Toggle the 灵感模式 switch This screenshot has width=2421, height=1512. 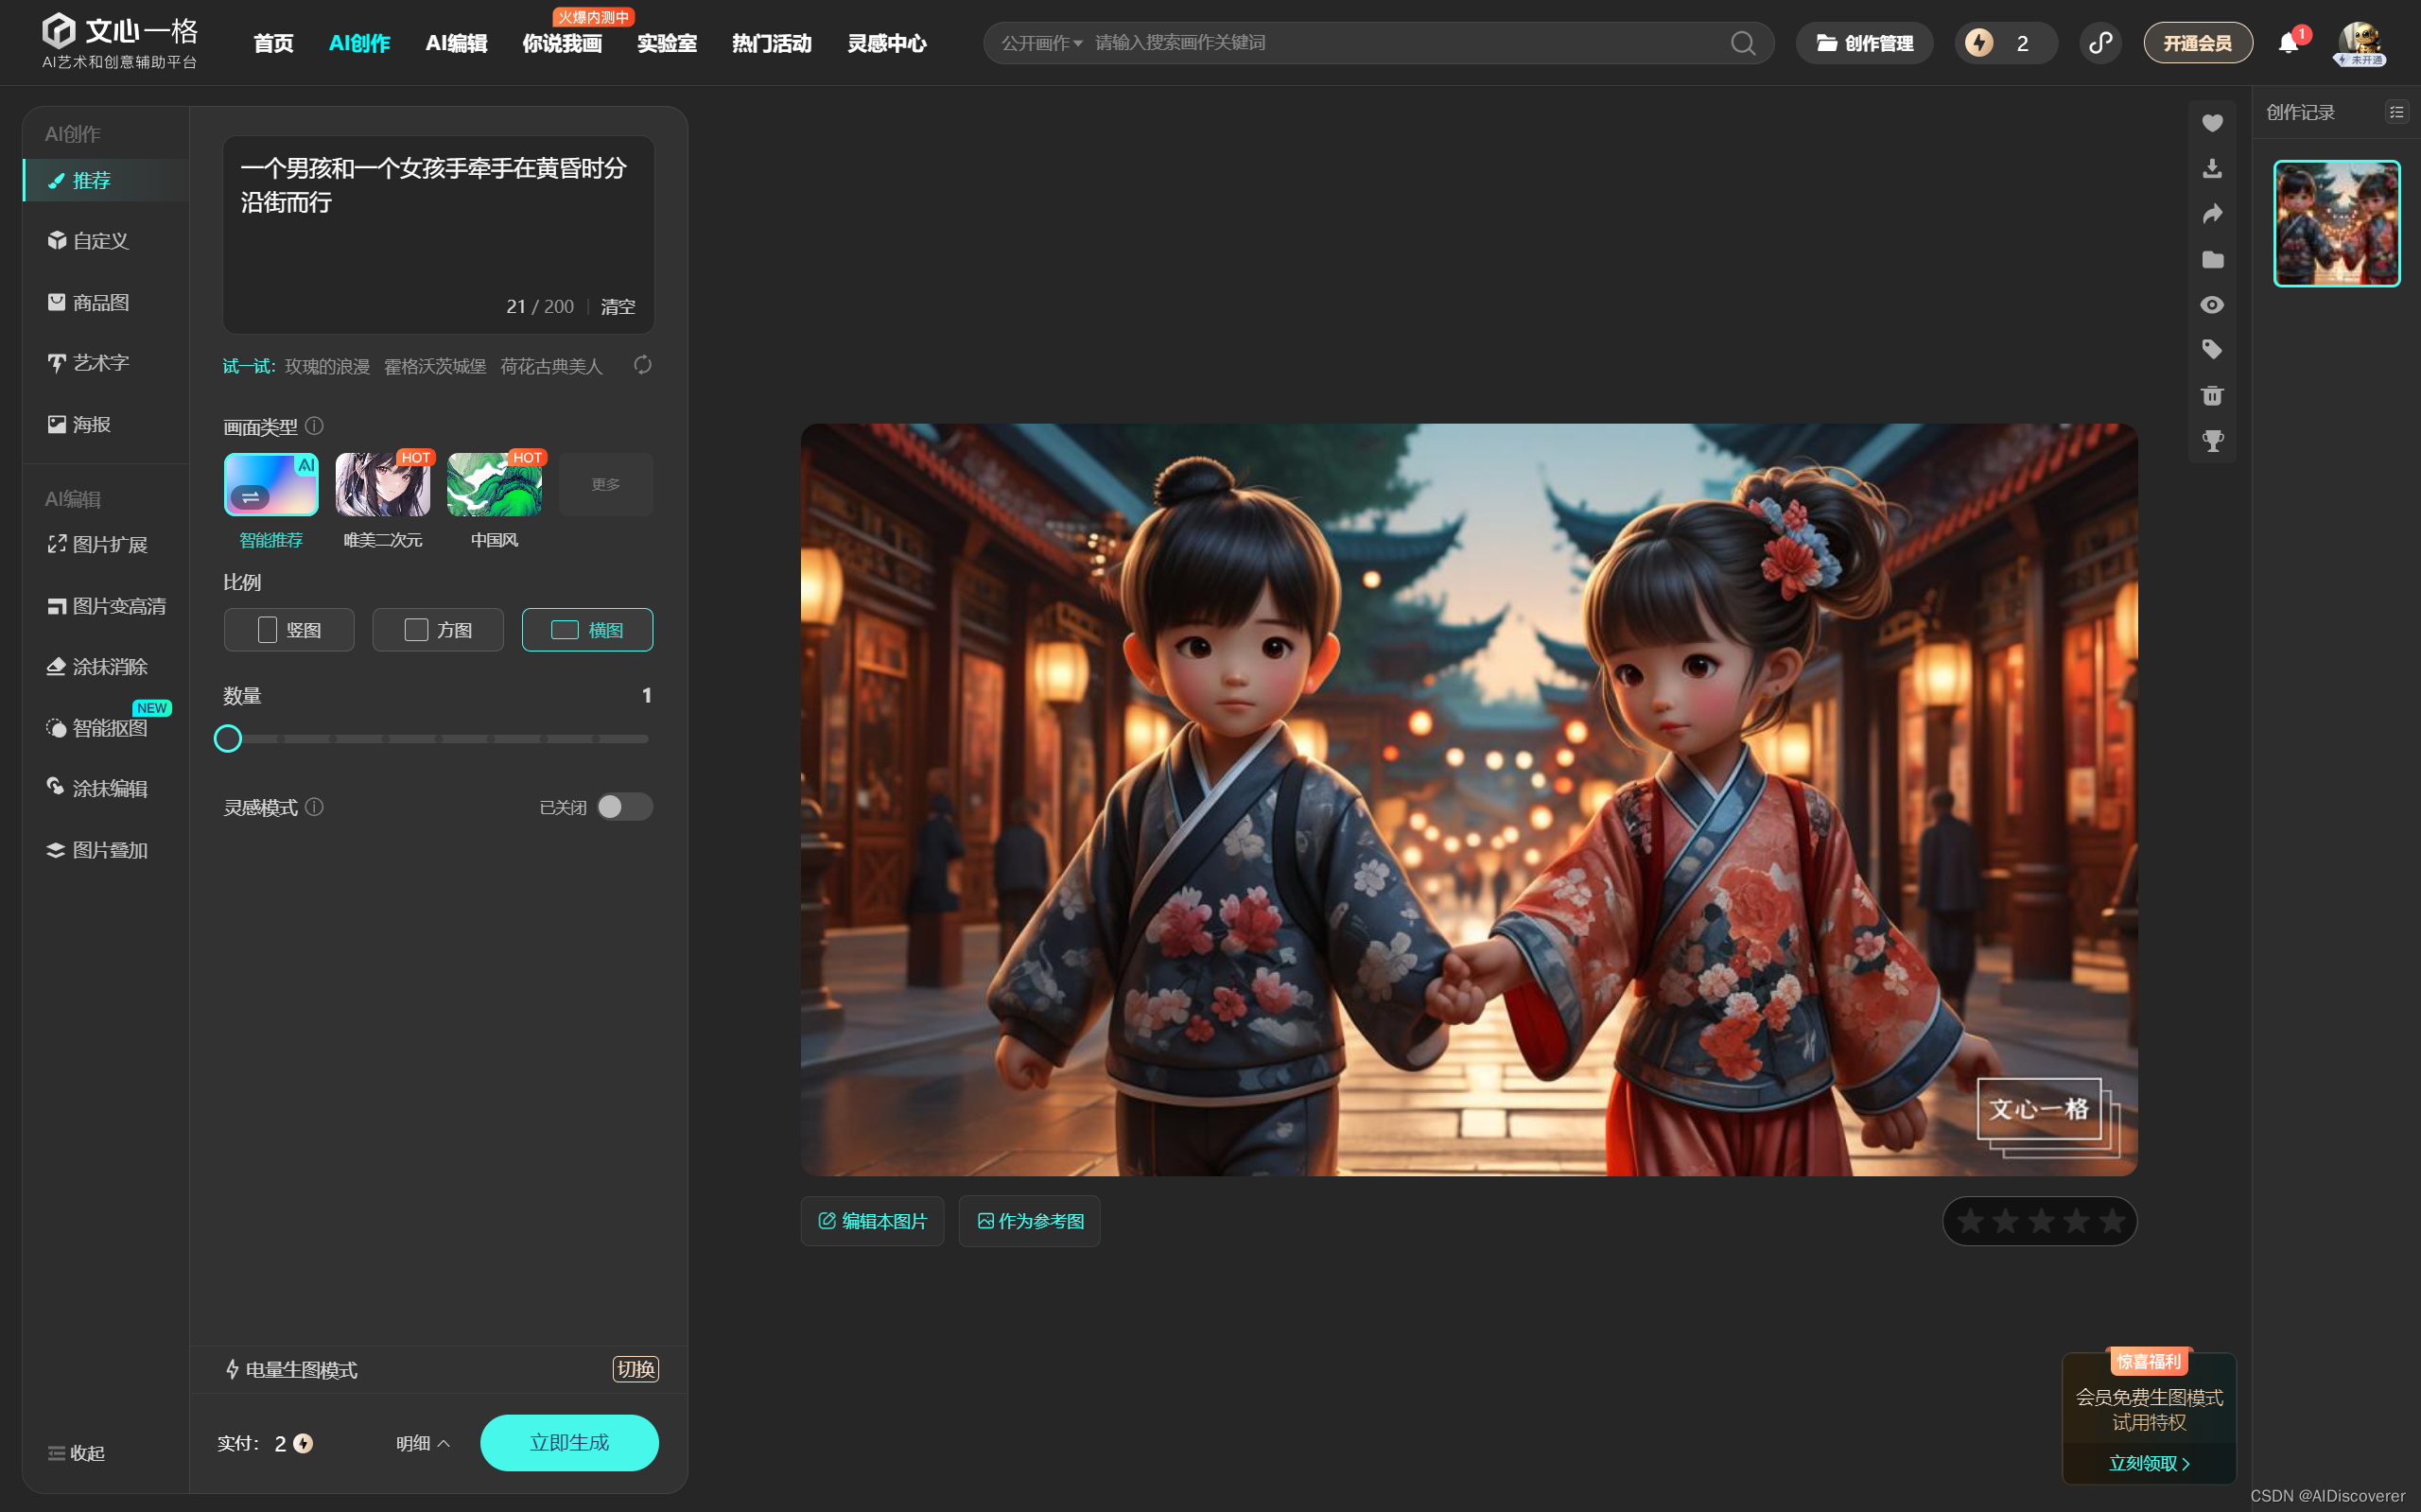[624, 807]
